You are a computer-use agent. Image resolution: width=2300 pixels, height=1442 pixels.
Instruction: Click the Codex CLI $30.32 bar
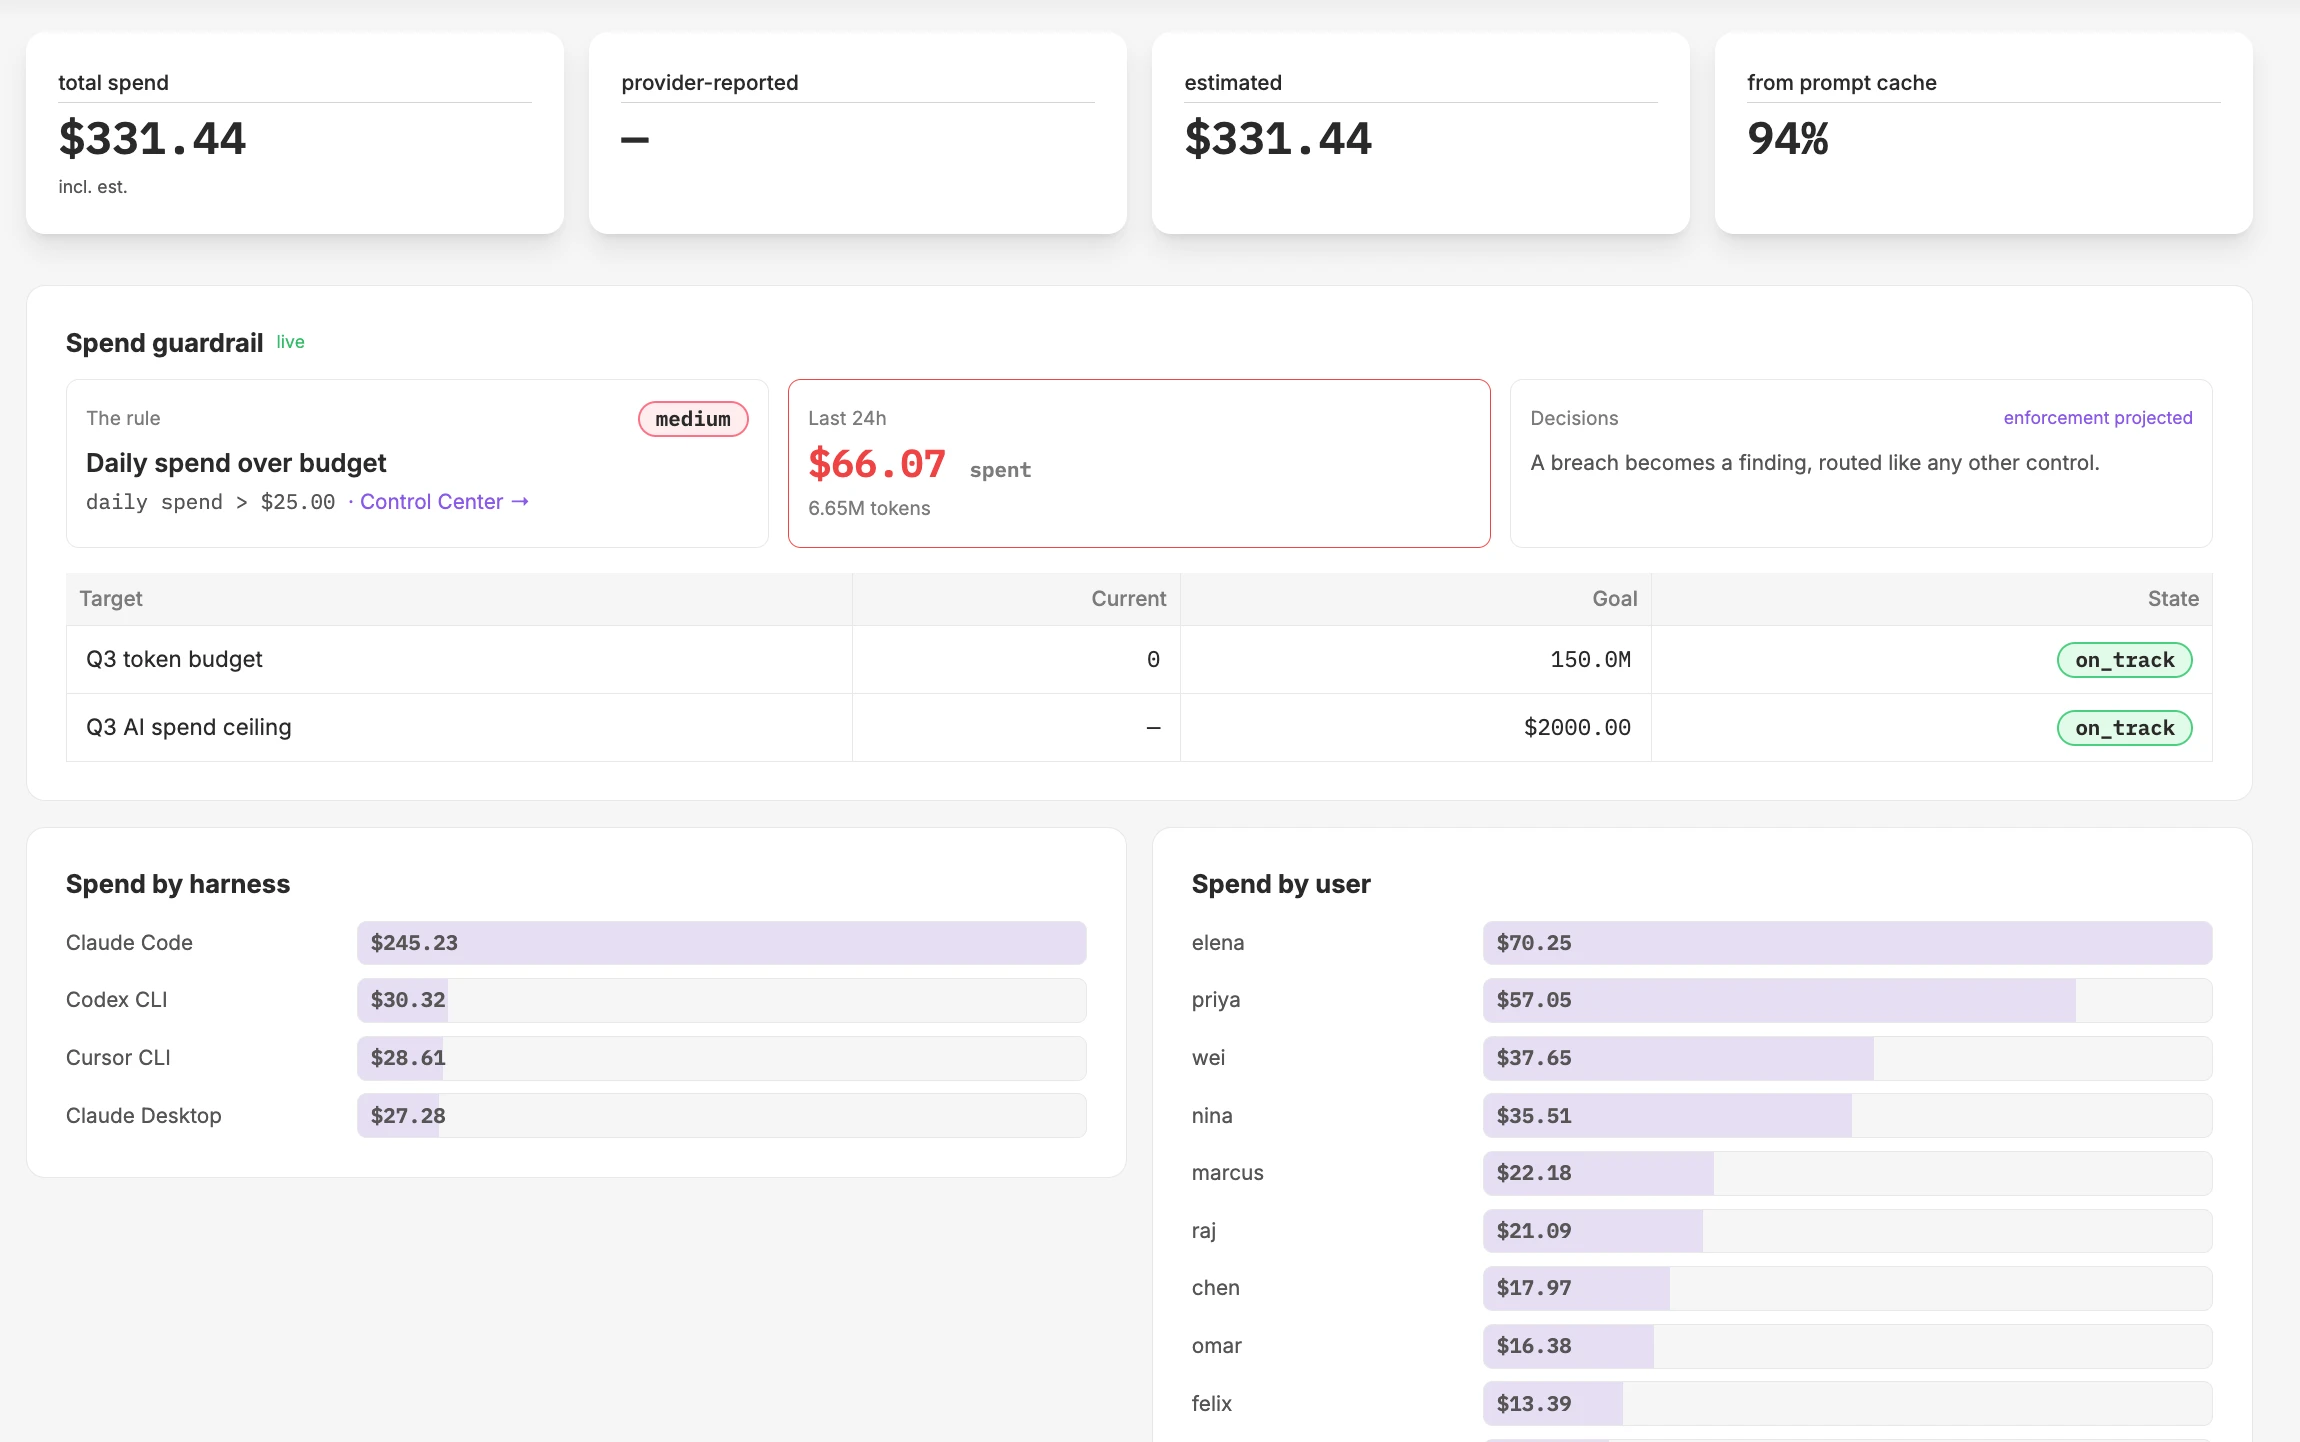tap(721, 1000)
